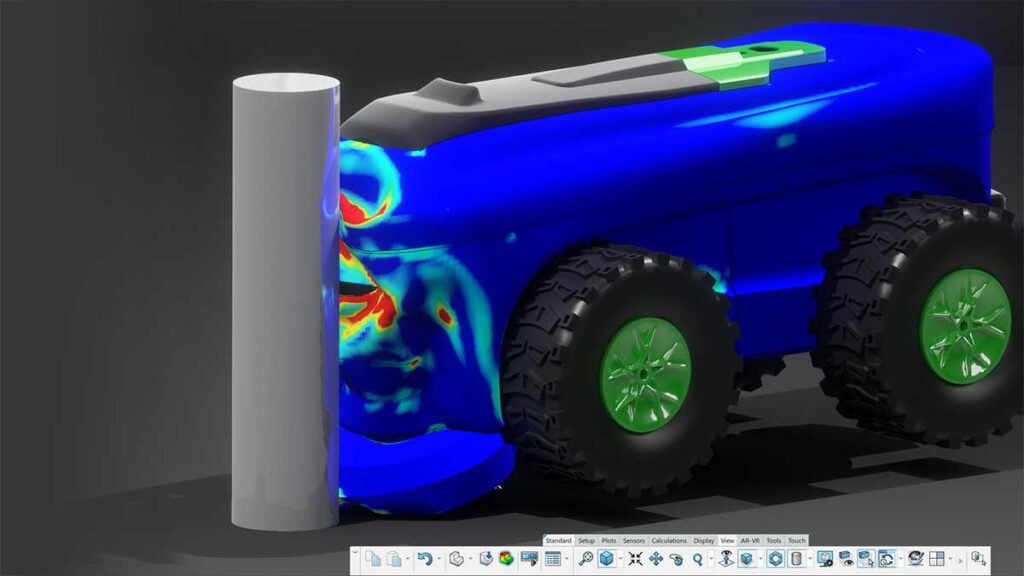Screen dimensions: 1024x576
Task: Toggle the cylinder display mode button
Action: (x=795, y=559)
